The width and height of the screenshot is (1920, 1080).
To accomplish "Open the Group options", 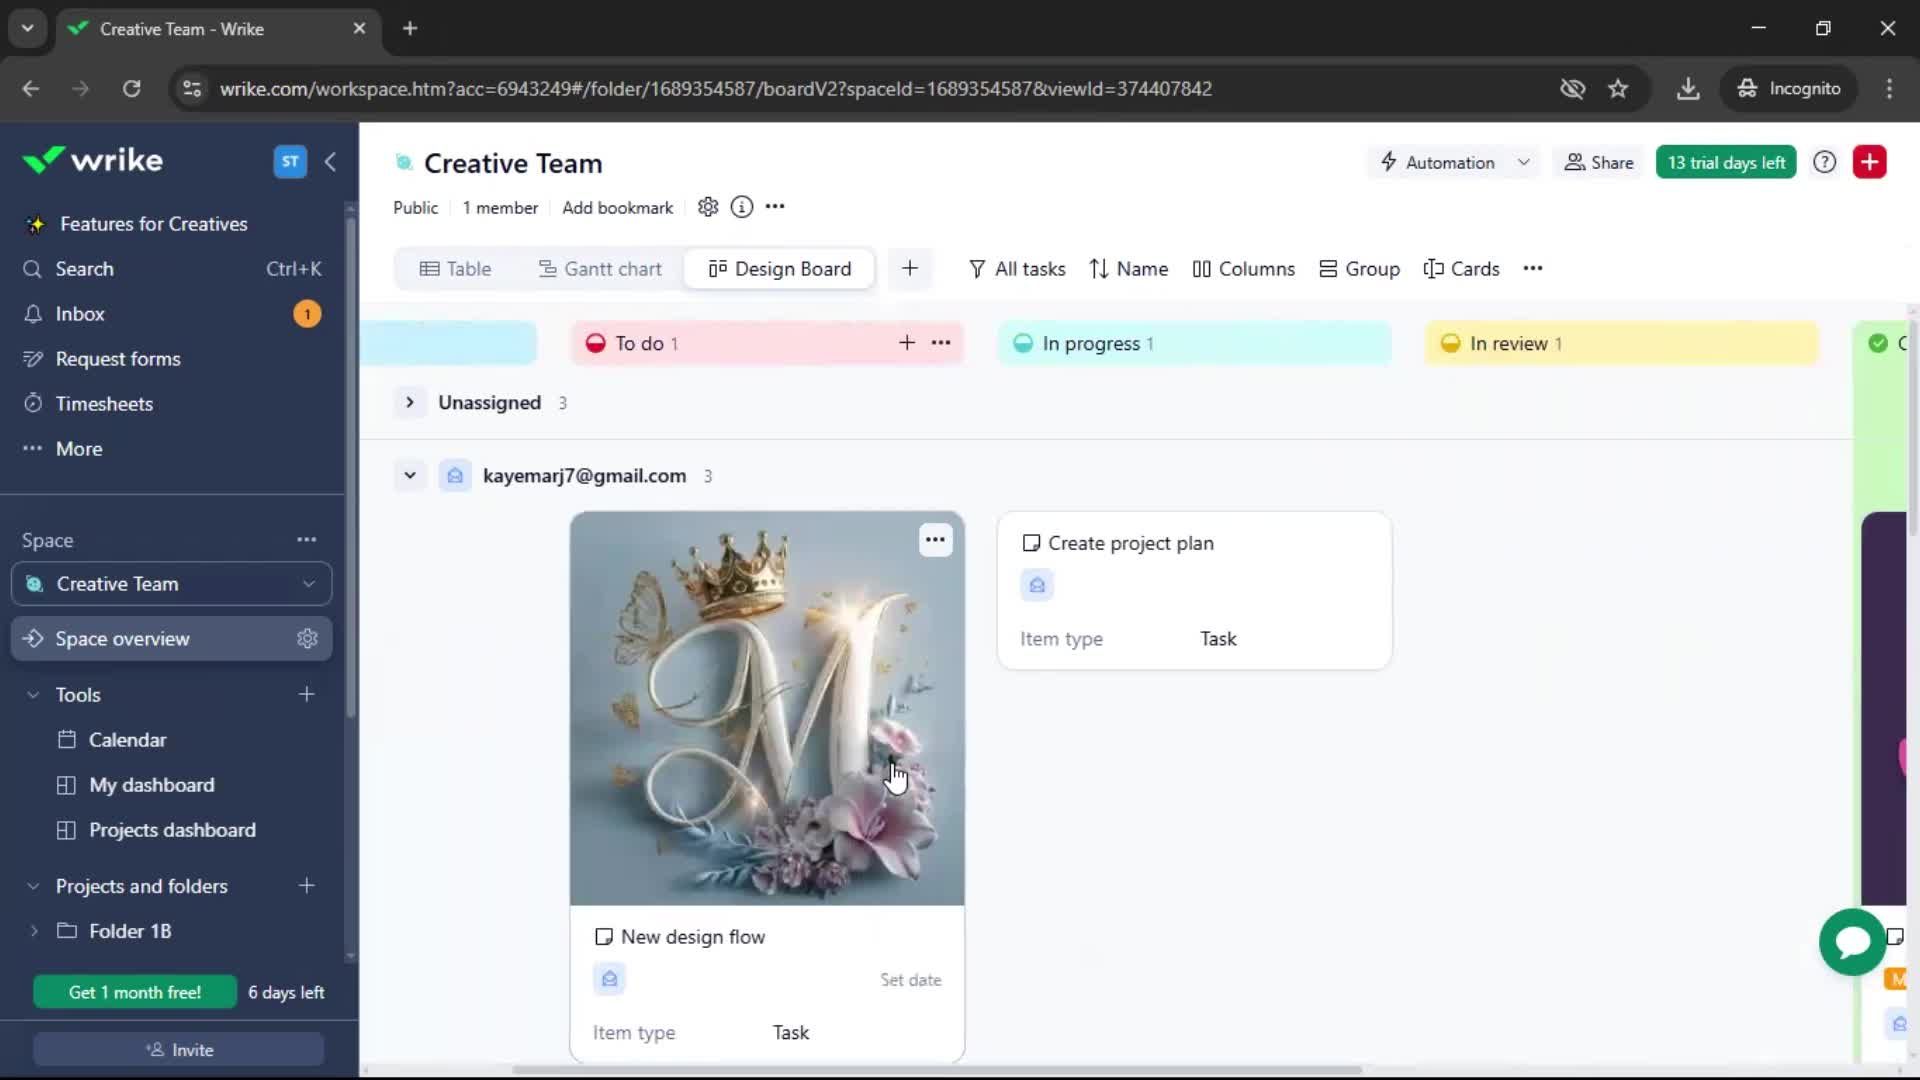I will pos(1359,269).
